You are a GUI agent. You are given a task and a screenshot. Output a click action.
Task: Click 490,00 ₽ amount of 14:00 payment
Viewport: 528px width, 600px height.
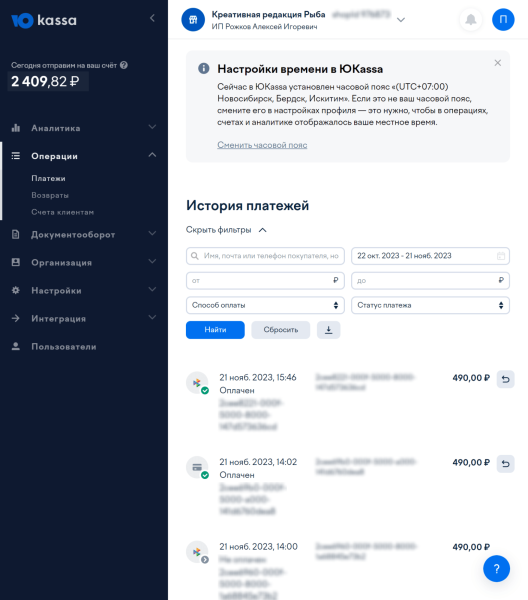tap(471, 547)
